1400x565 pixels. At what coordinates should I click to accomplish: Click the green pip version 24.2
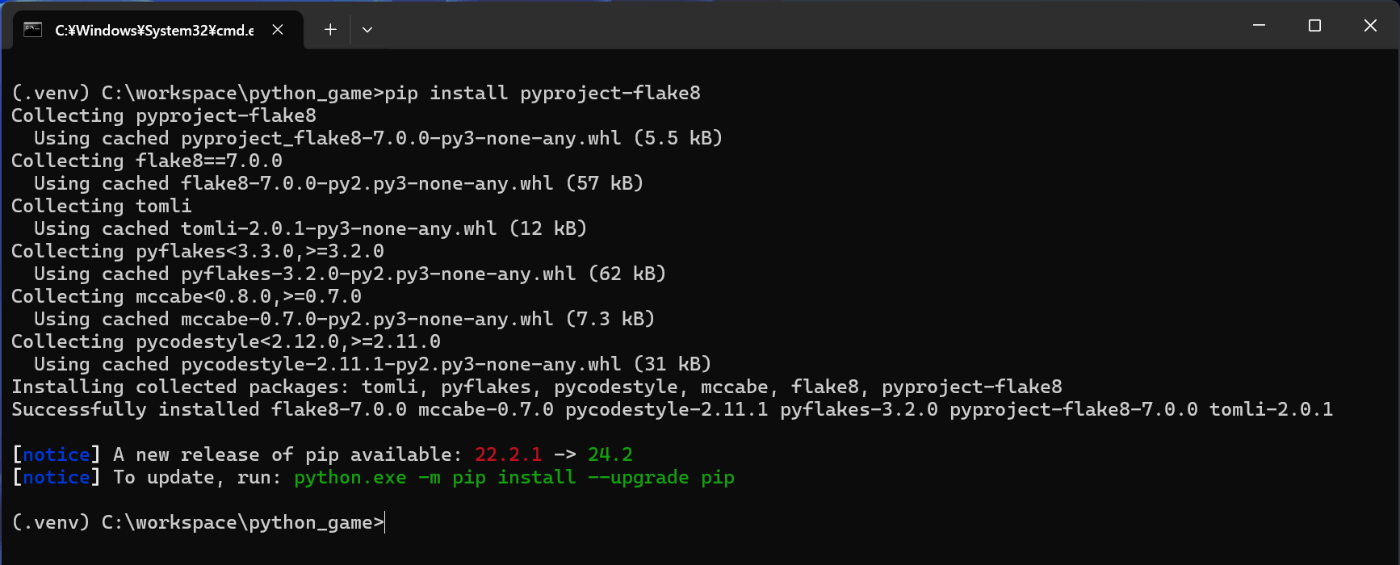pos(610,454)
